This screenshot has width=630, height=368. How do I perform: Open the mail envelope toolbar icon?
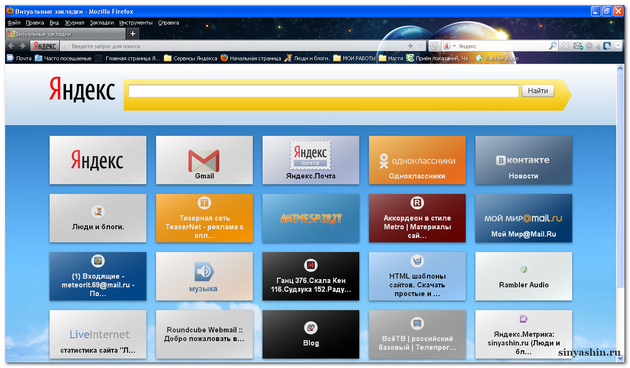coord(578,46)
